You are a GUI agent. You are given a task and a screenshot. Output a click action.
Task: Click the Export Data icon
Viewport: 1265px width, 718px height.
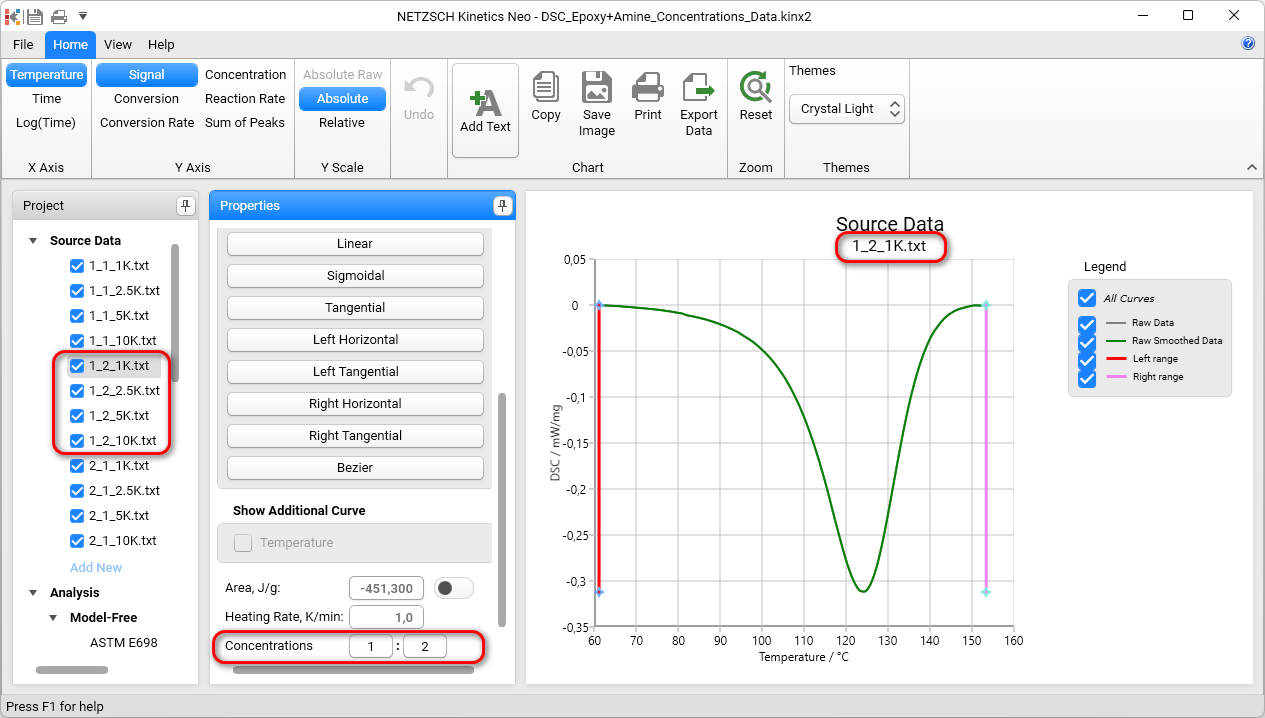point(699,88)
